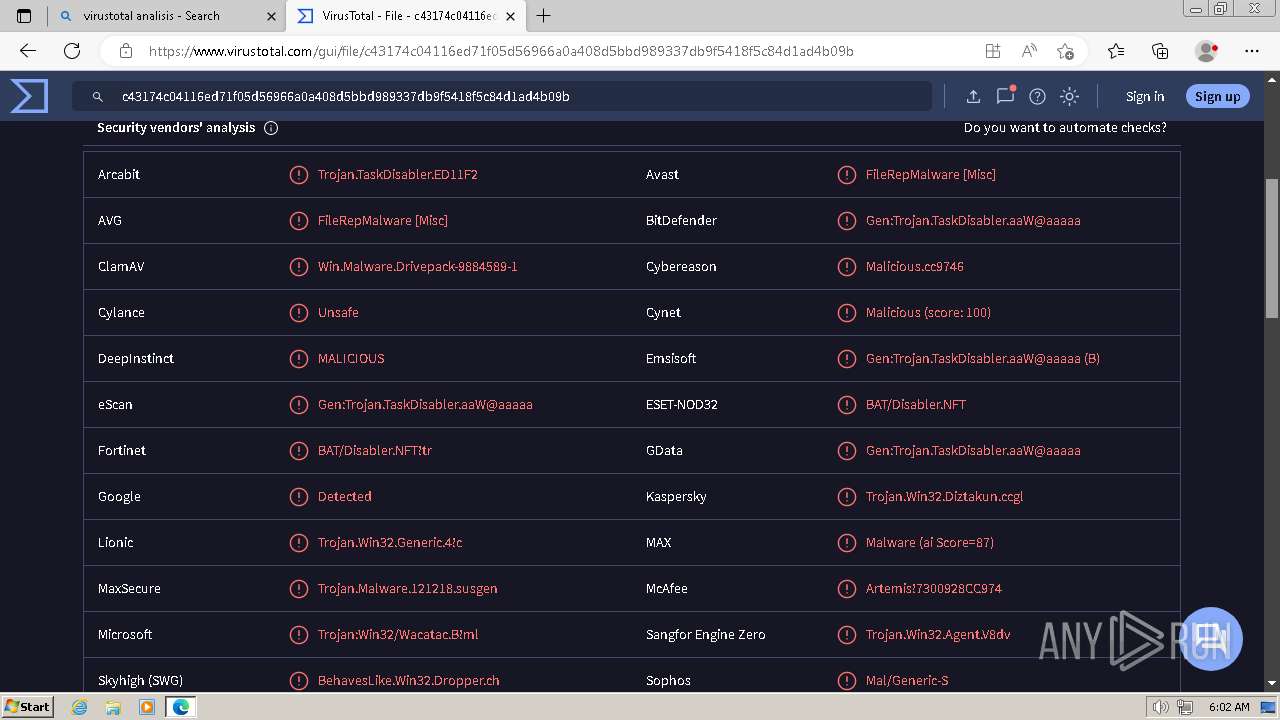The height and width of the screenshot is (720, 1280).
Task: Click BehavesLike.Win32.Dropper.ch detection
Action: [409, 681]
